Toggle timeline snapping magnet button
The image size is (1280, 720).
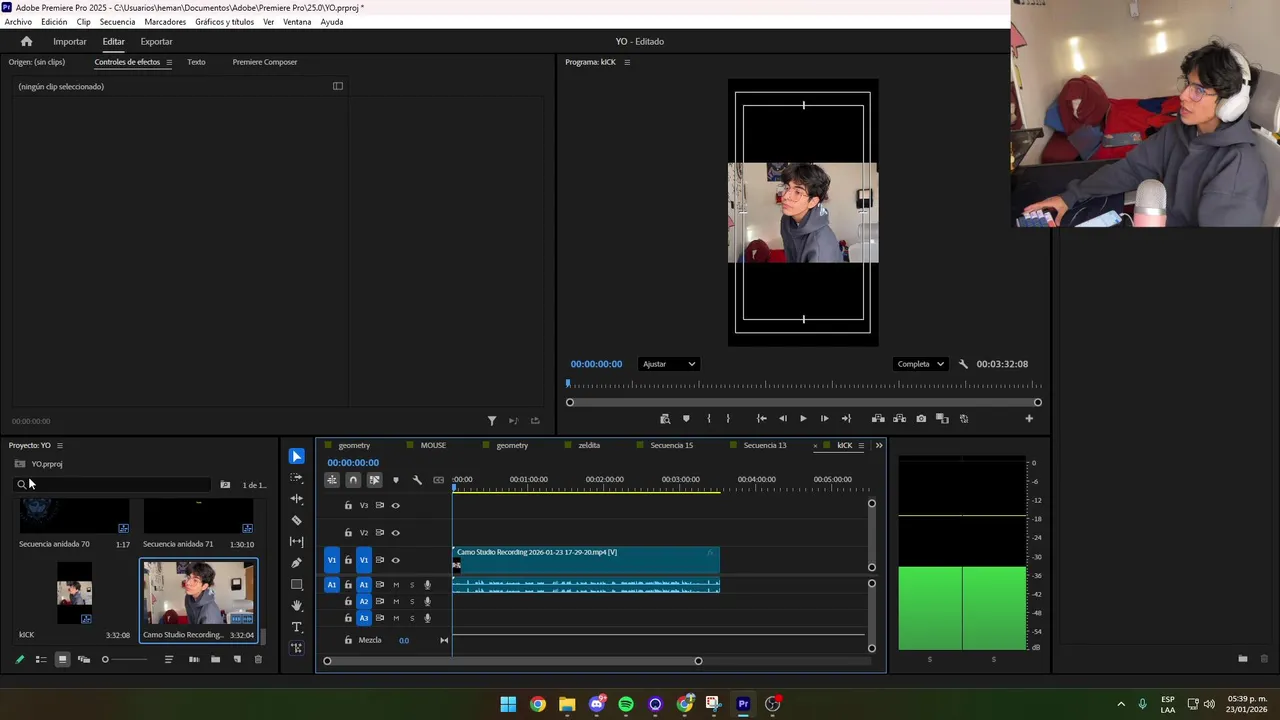[353, 480]
